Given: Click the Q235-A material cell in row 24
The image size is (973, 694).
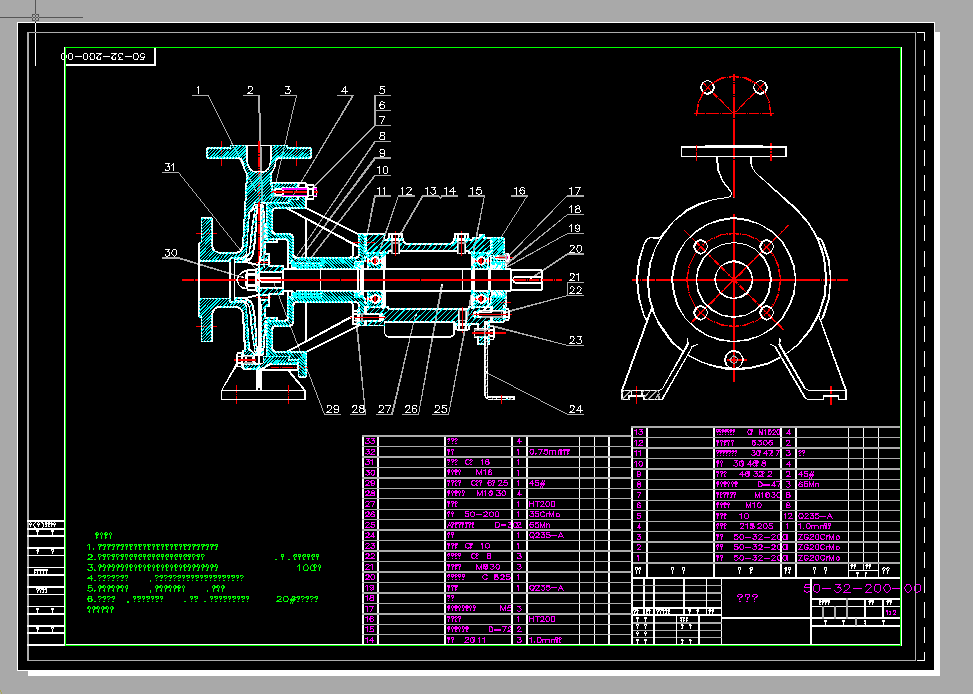Looking at the screenshot, I should tap(546, 536).
